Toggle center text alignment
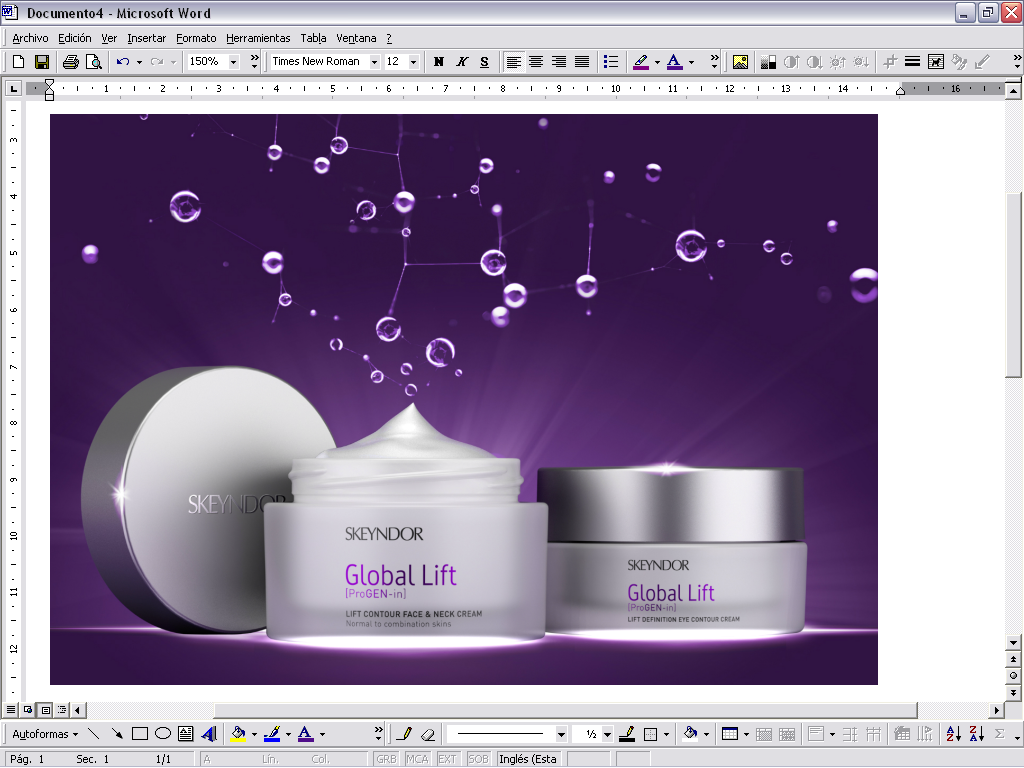The height and width of the screenshot is (768, 1024). point(536,61)
